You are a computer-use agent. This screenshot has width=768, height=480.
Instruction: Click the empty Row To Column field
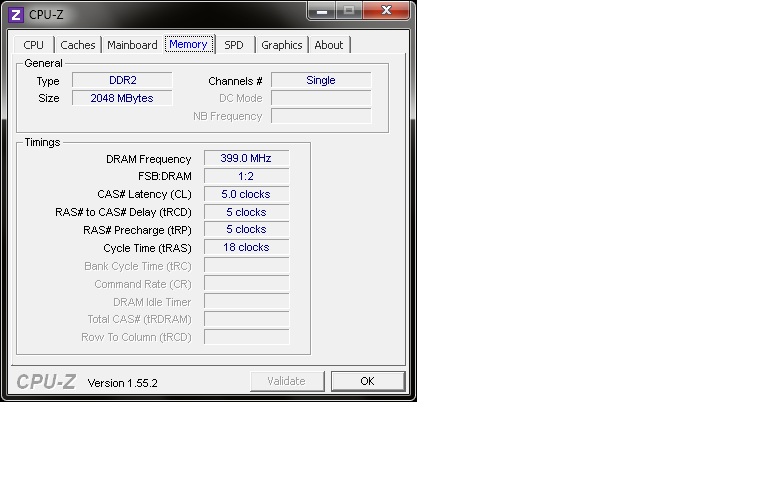pos(246,337)
